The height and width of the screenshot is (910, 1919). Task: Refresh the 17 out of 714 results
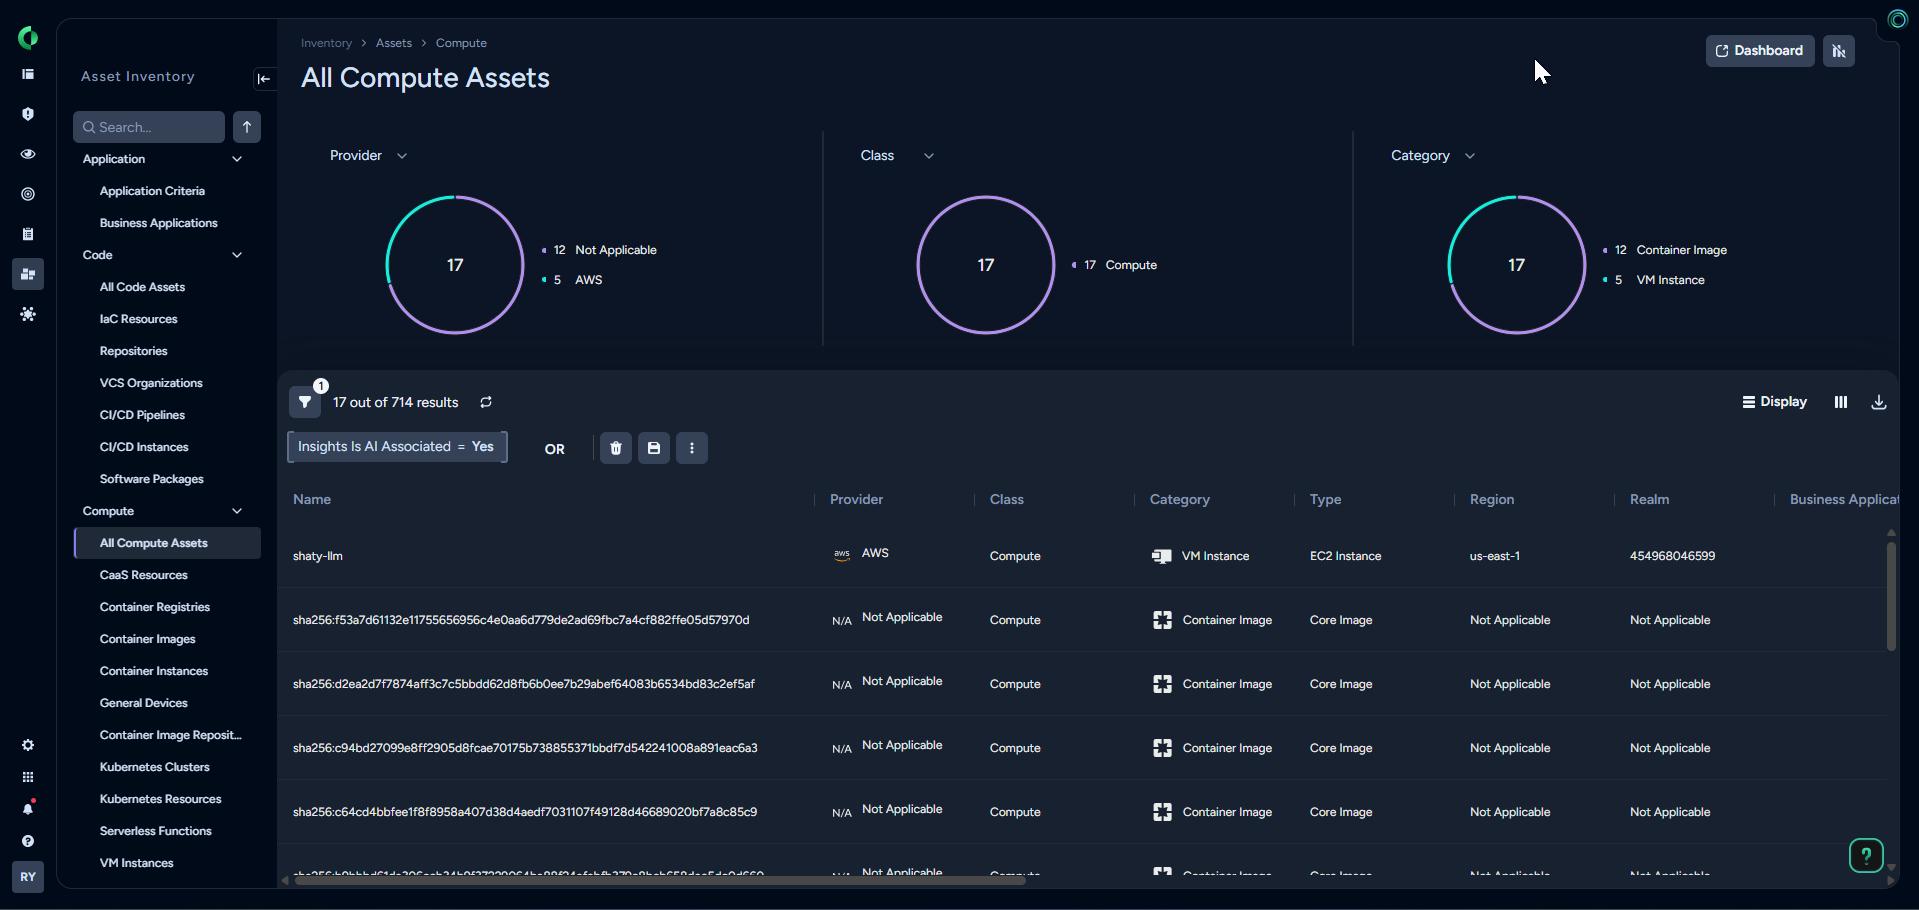[486, 402]
